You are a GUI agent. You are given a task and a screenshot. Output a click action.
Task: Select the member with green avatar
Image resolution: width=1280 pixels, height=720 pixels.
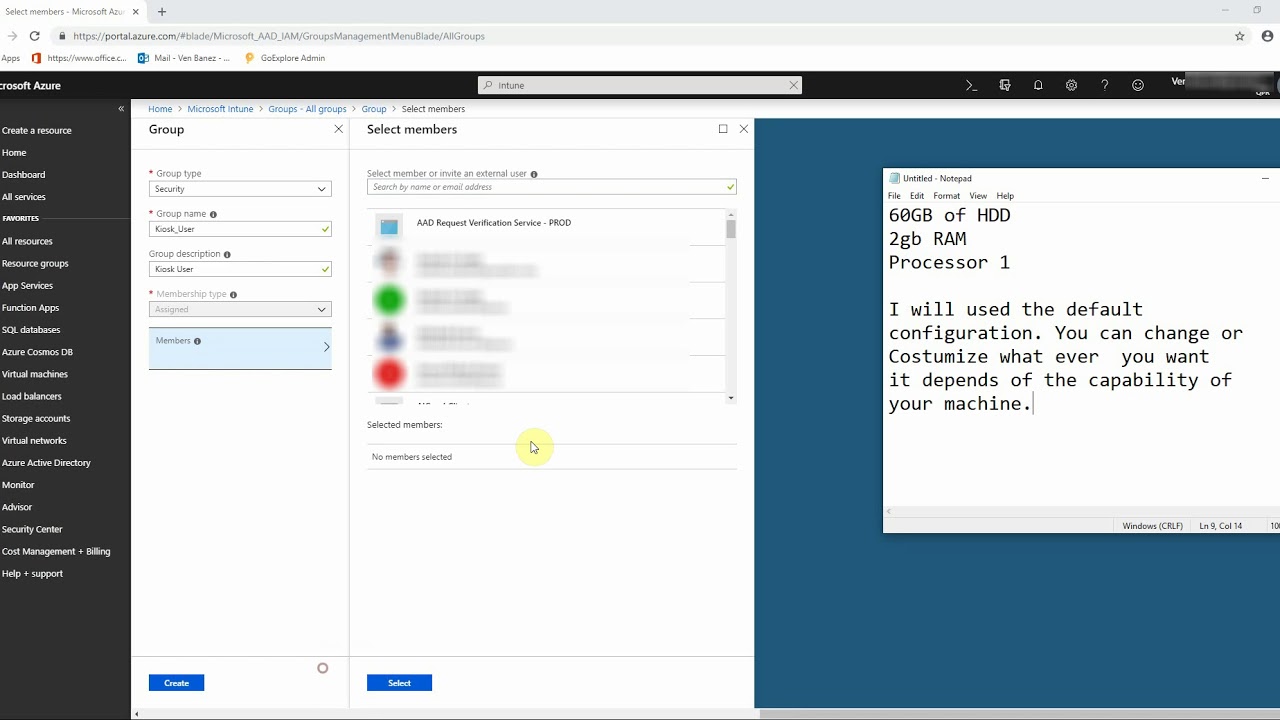pos(546,300)
